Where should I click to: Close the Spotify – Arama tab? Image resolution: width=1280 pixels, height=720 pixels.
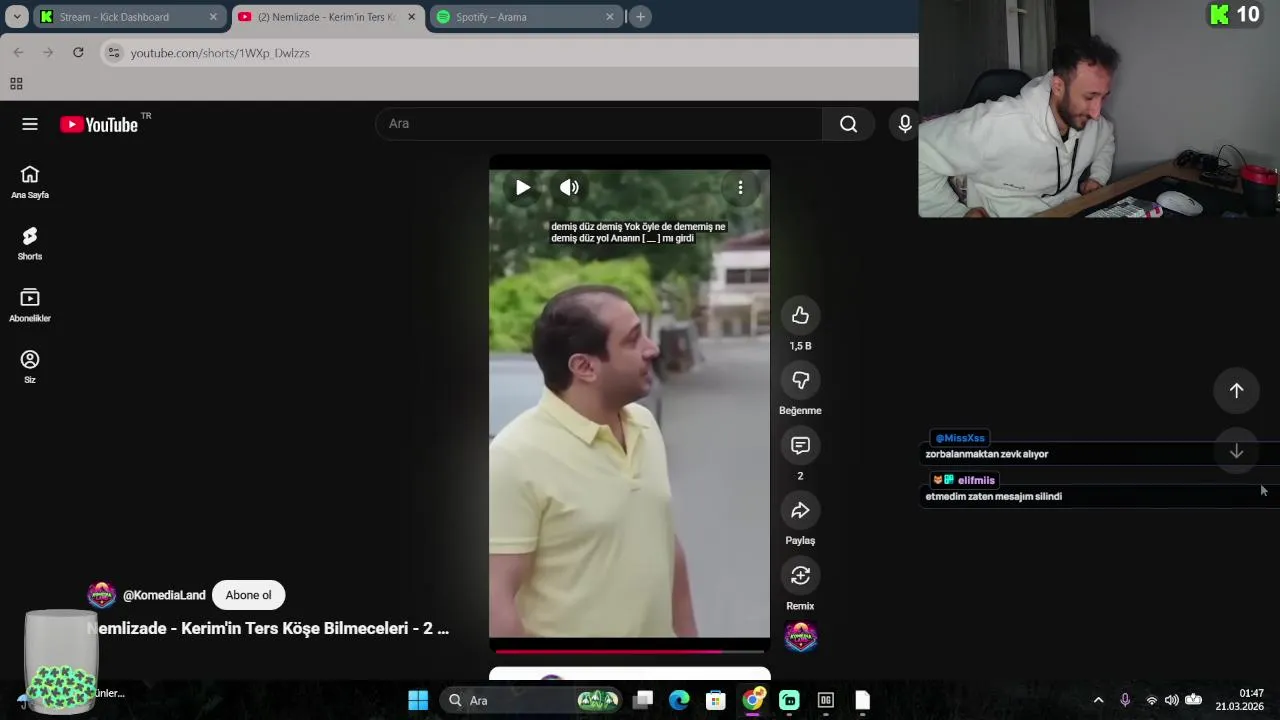point(610,17)
